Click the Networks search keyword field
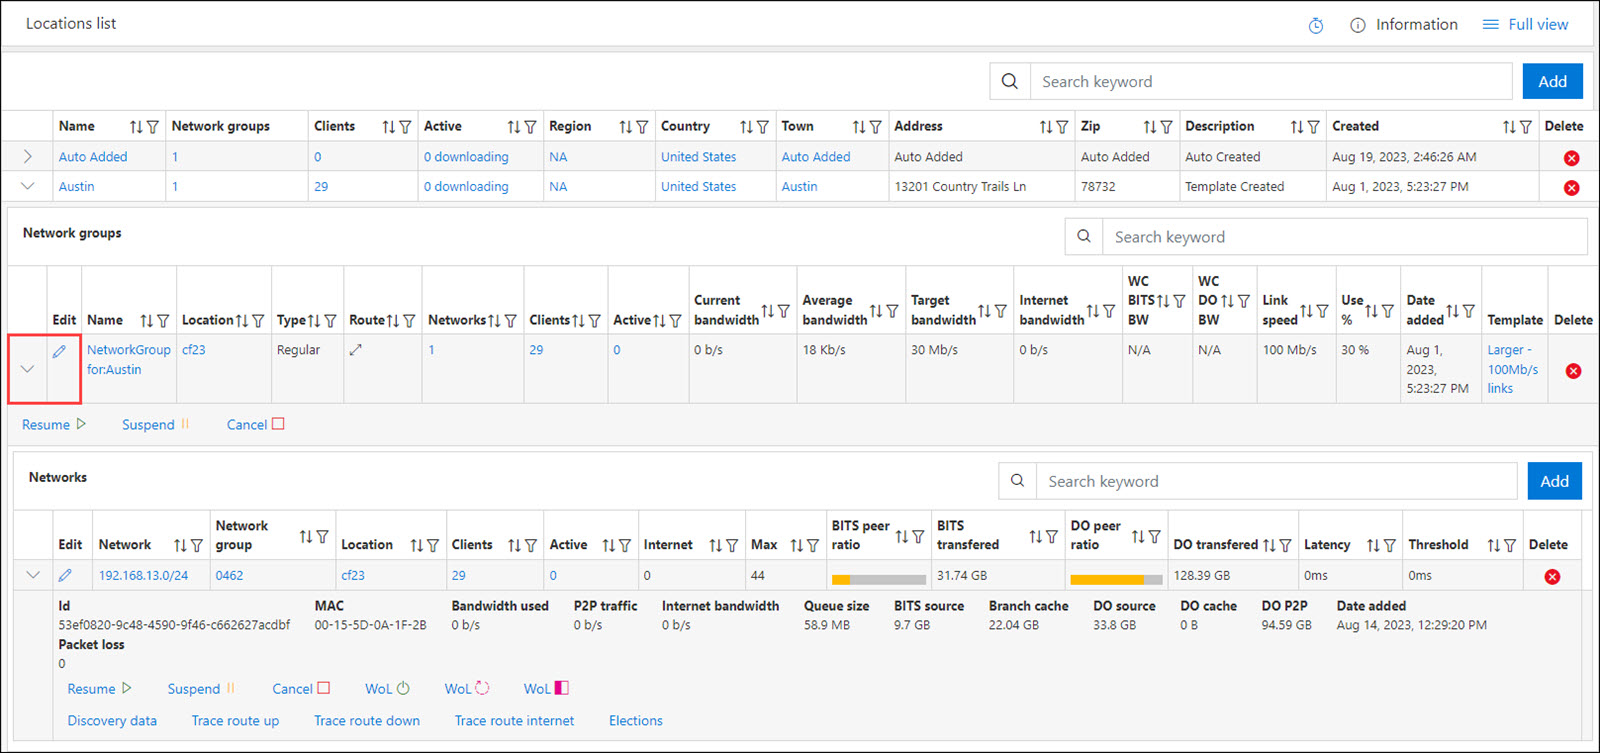Screen dimensions: 1600x753 [x=1275, y=481]
